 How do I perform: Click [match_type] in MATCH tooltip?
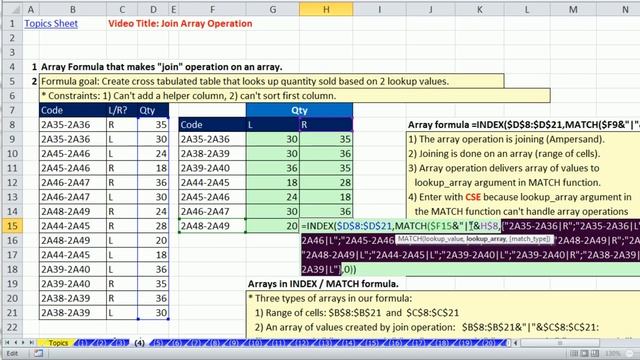pyautogui.click(x=529, y=239)
